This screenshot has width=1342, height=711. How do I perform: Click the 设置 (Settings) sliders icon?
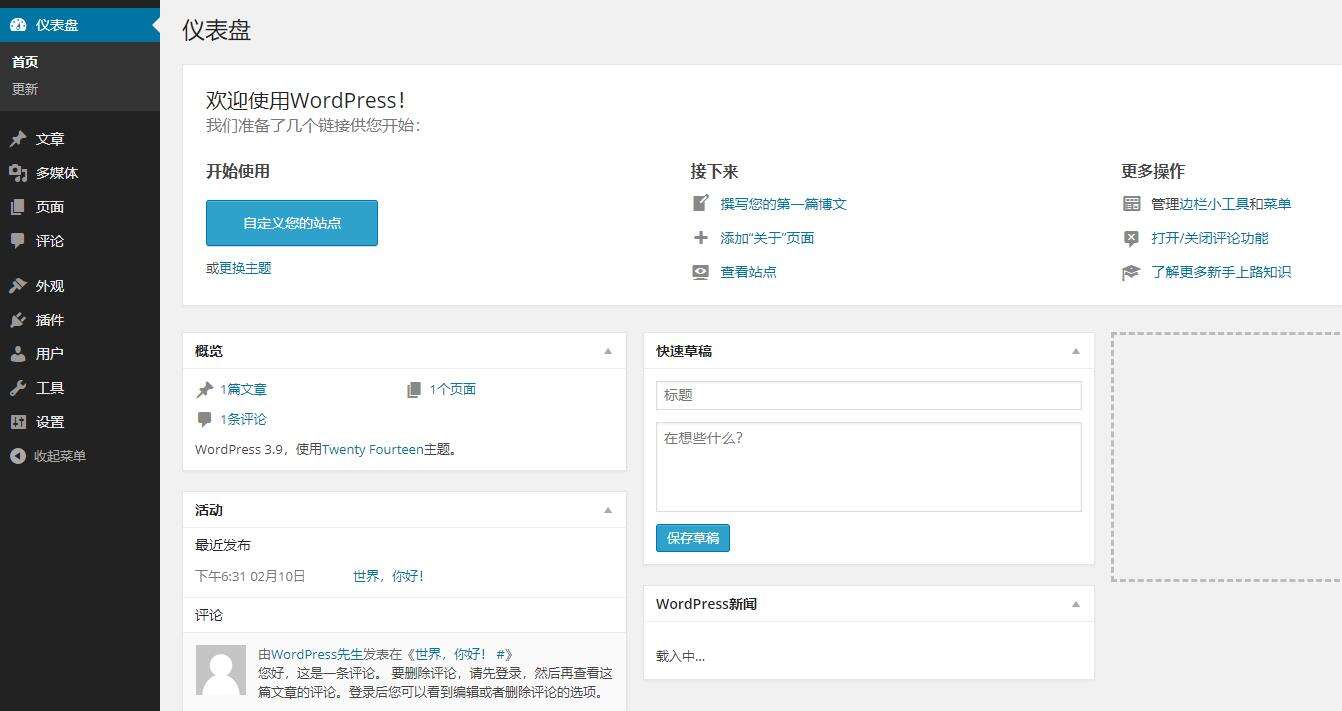[x=18, y=422]
